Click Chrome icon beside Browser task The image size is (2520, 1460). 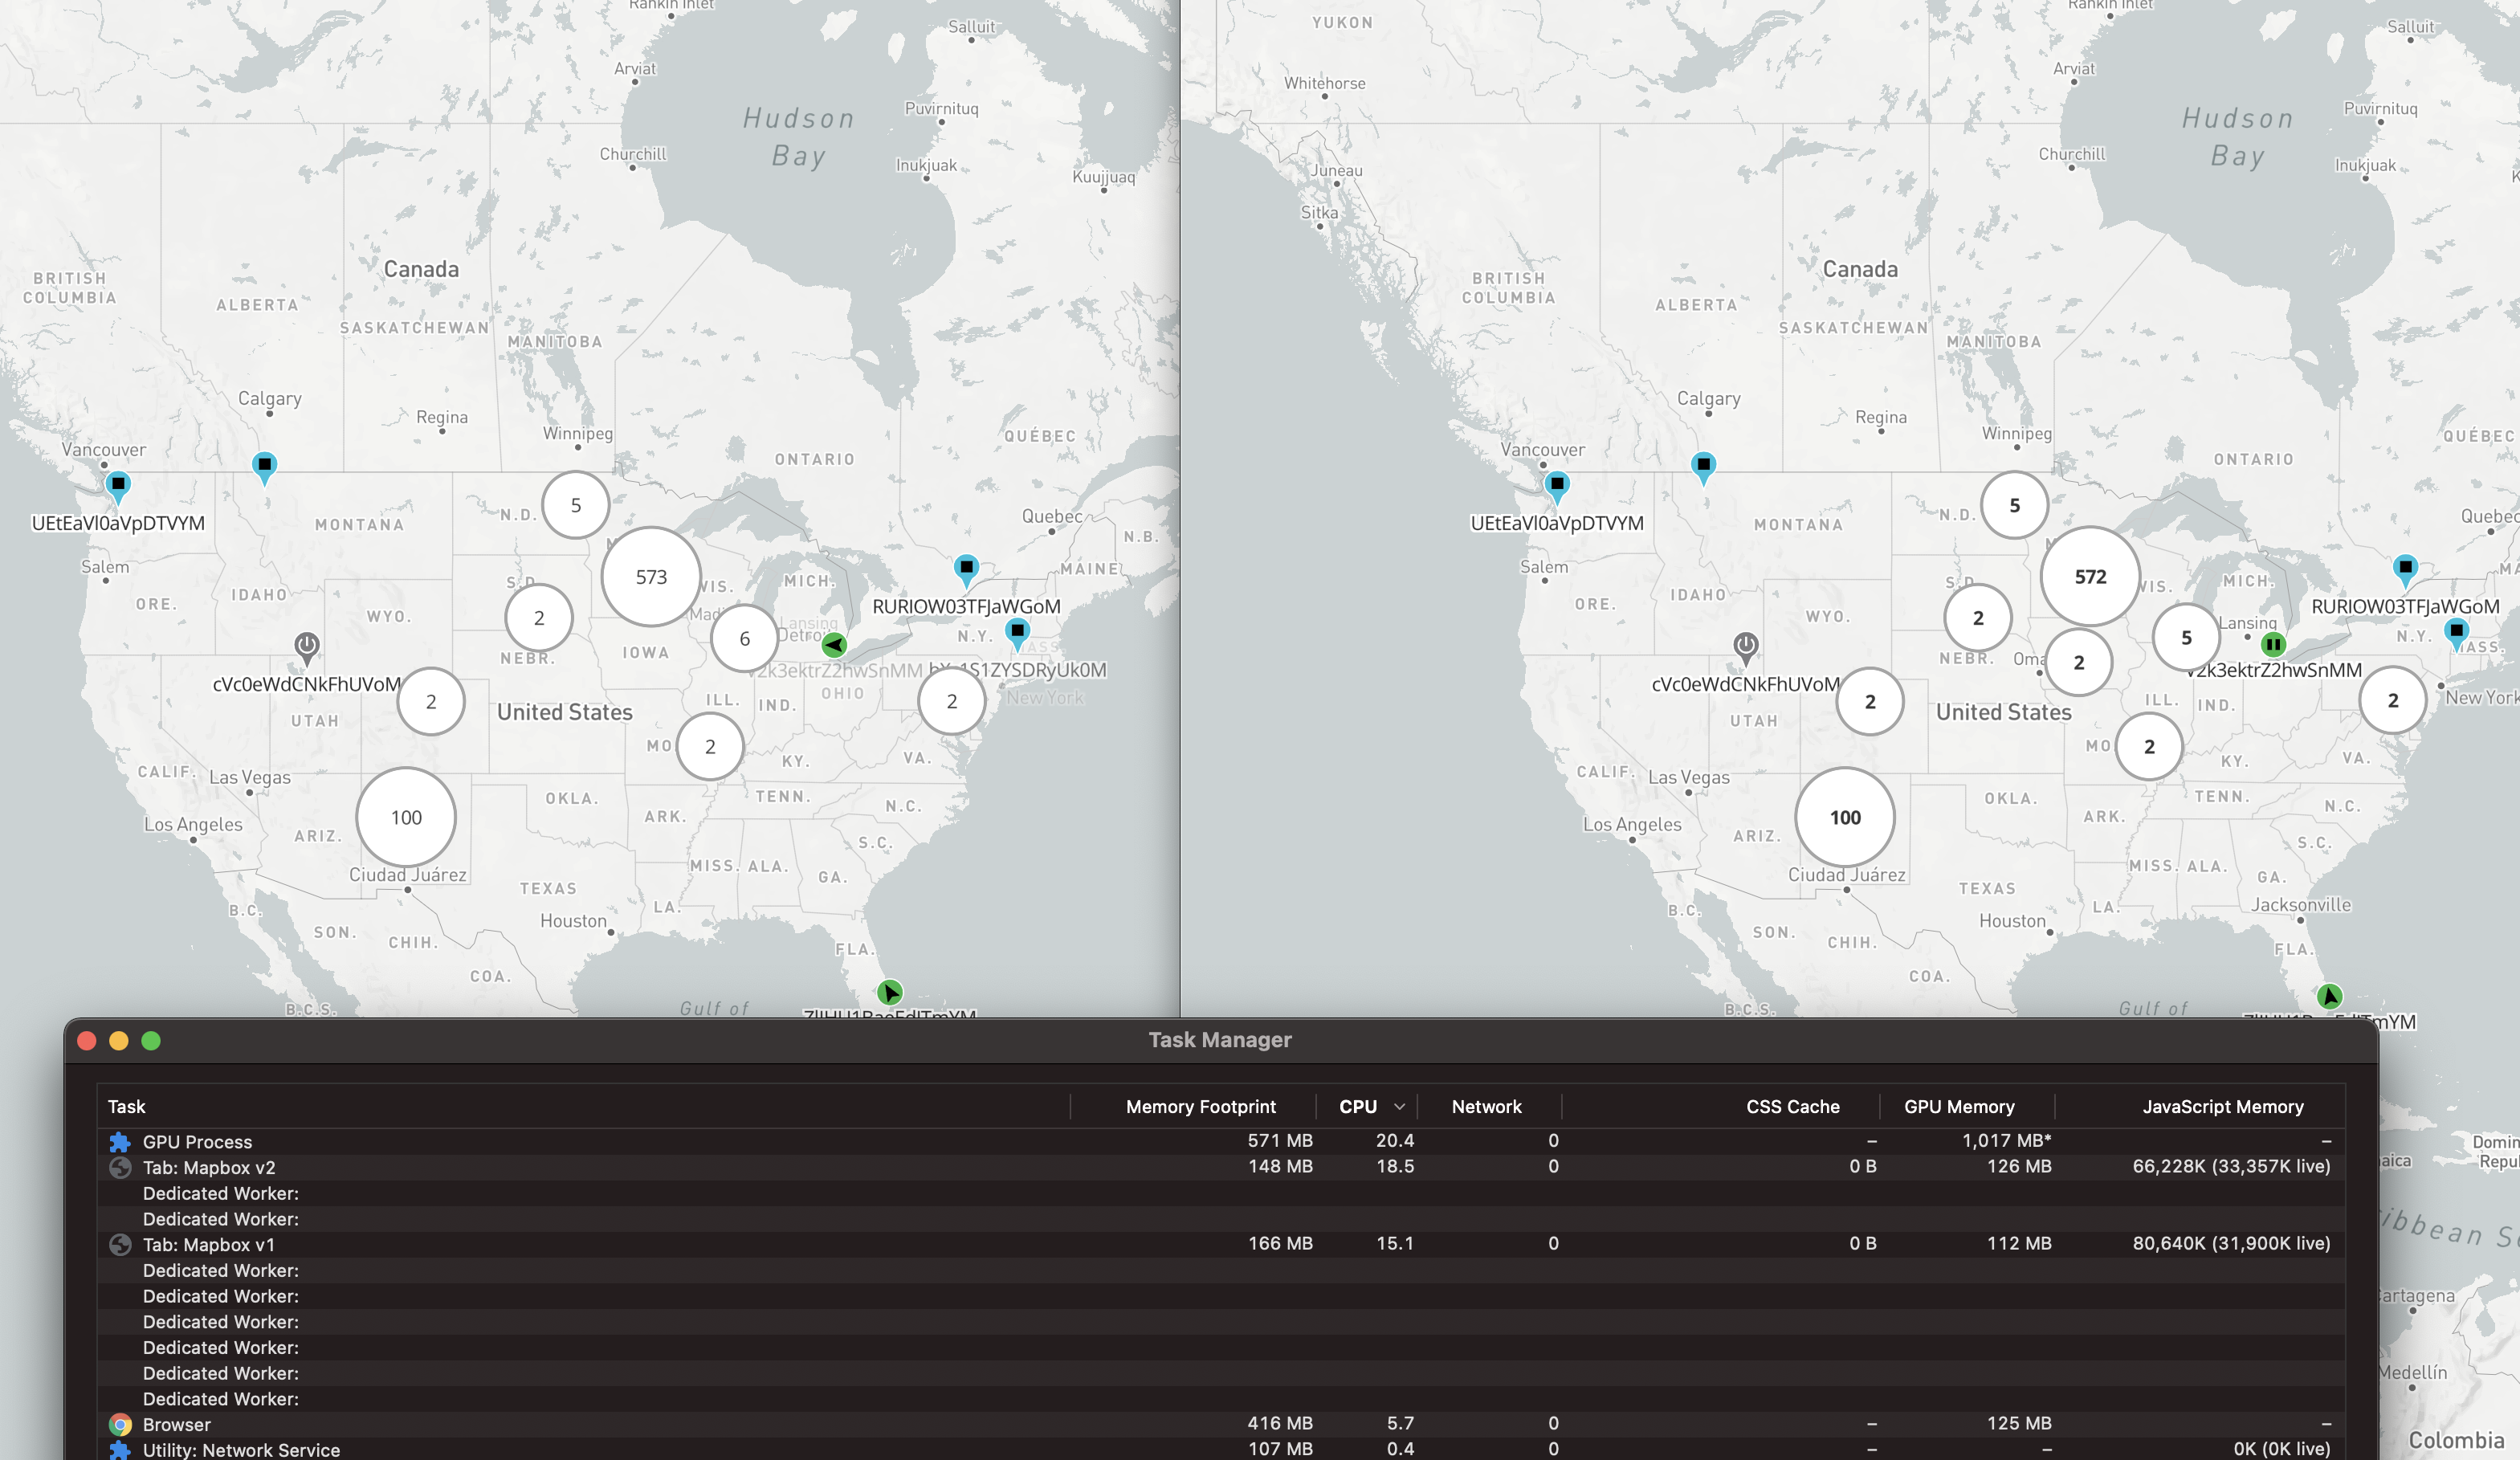click(120, 1424)
